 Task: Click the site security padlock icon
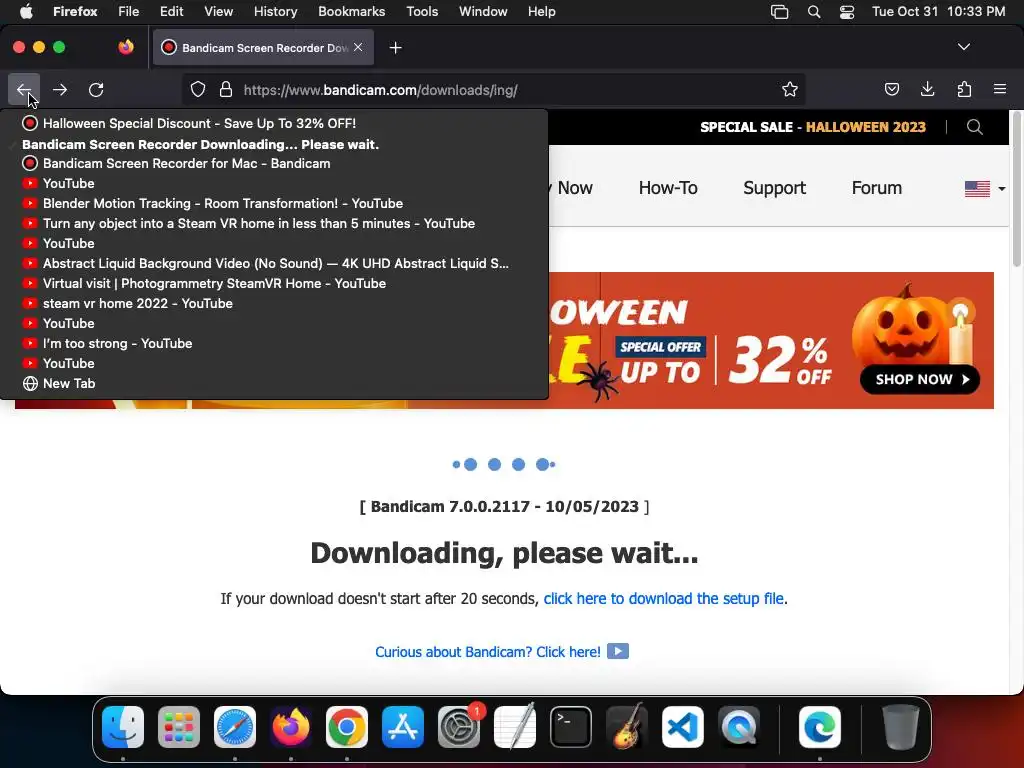[x=226, y=89]
